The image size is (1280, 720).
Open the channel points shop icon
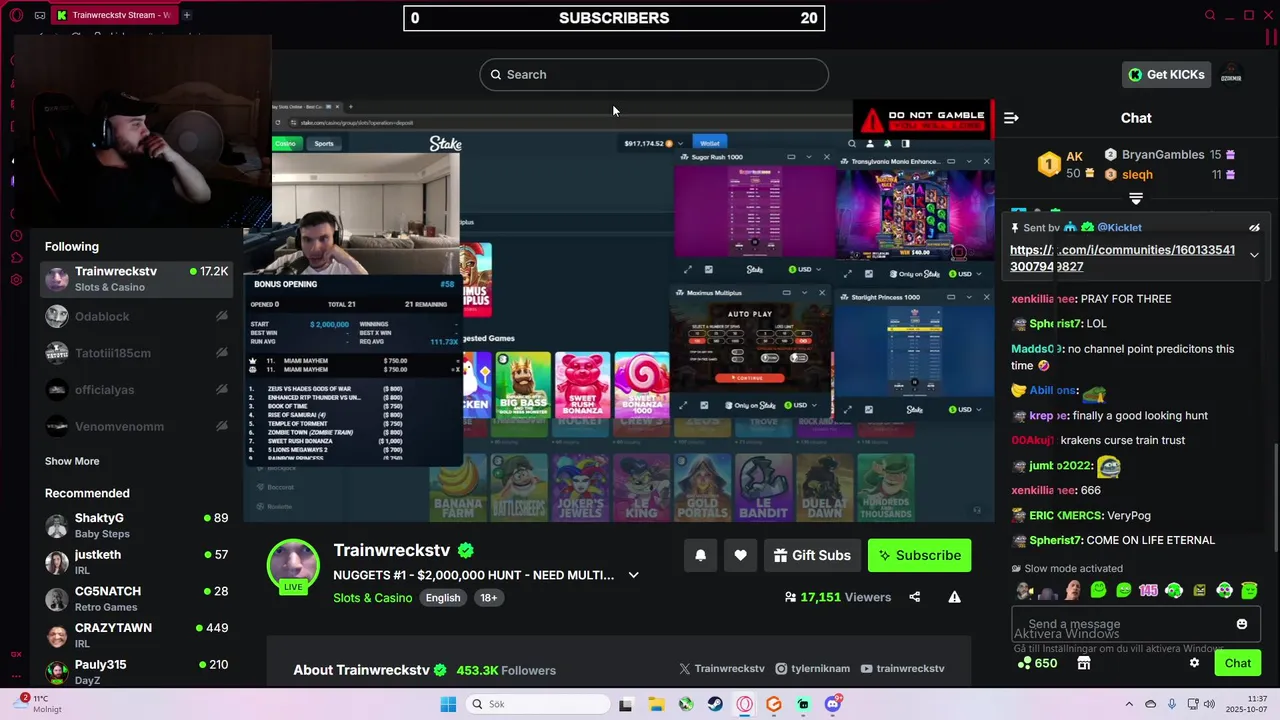pos(1083,663)
